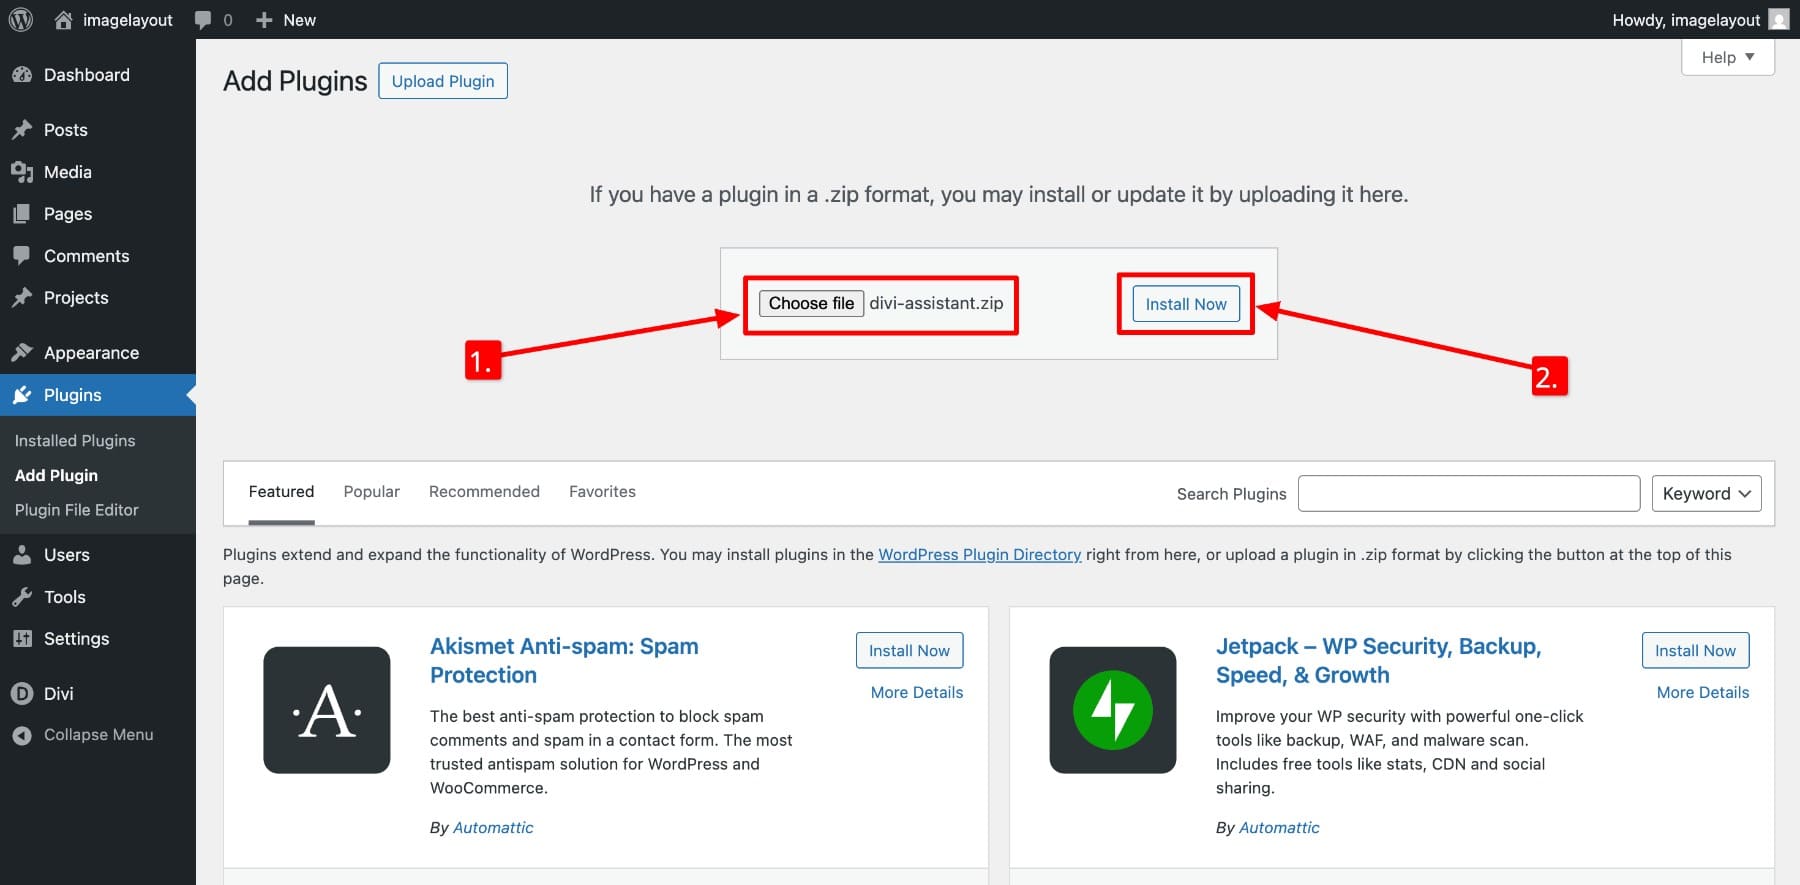
Task: Click the user avatar in top bar
Action: pos(1779,19)
